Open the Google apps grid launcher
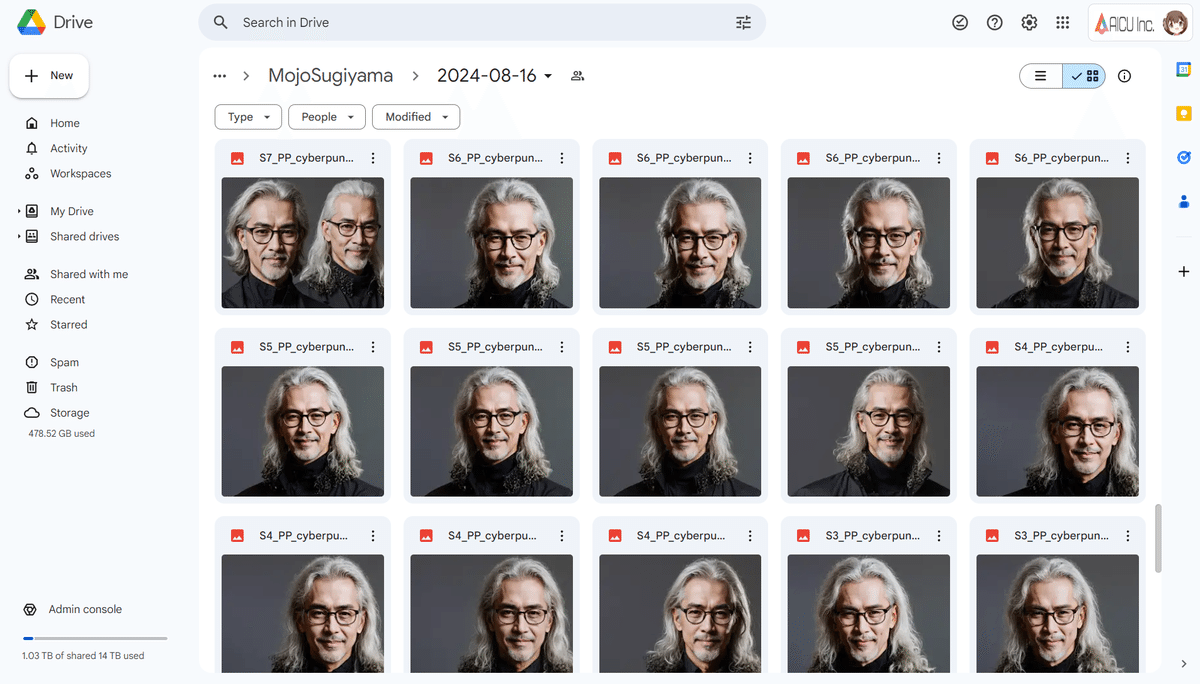This screenshot has width=1200, height=684. point(1063,22)
